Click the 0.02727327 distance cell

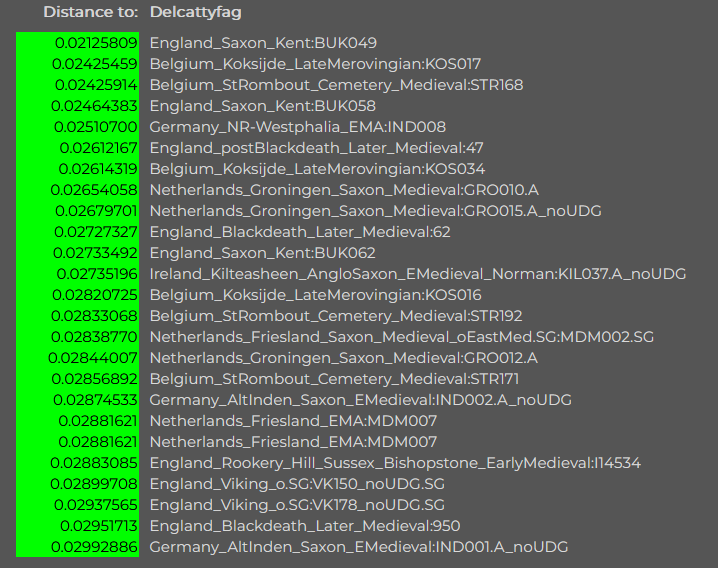(96, 231)
